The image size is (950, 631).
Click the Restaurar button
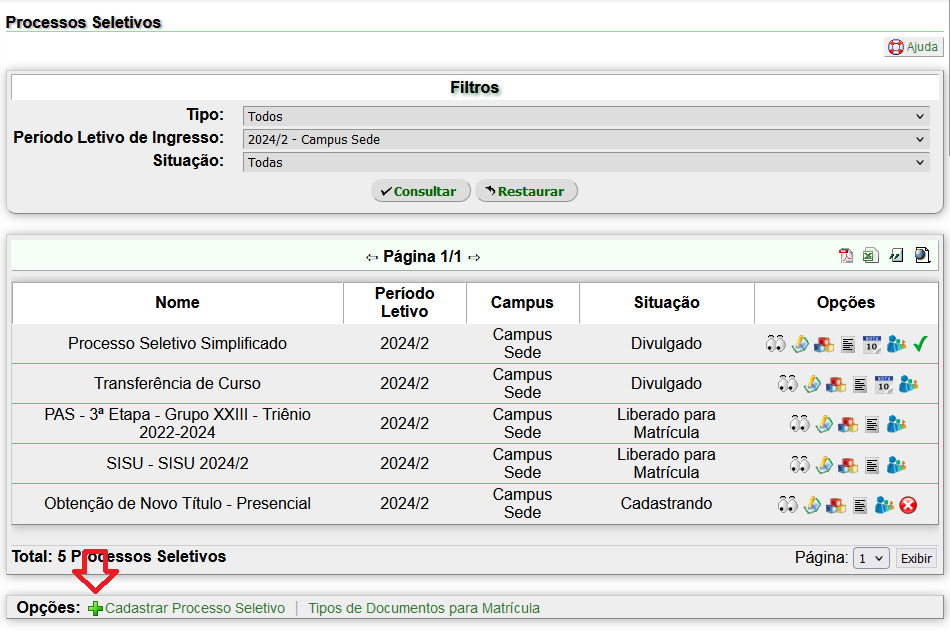click(x=526, y=191)
